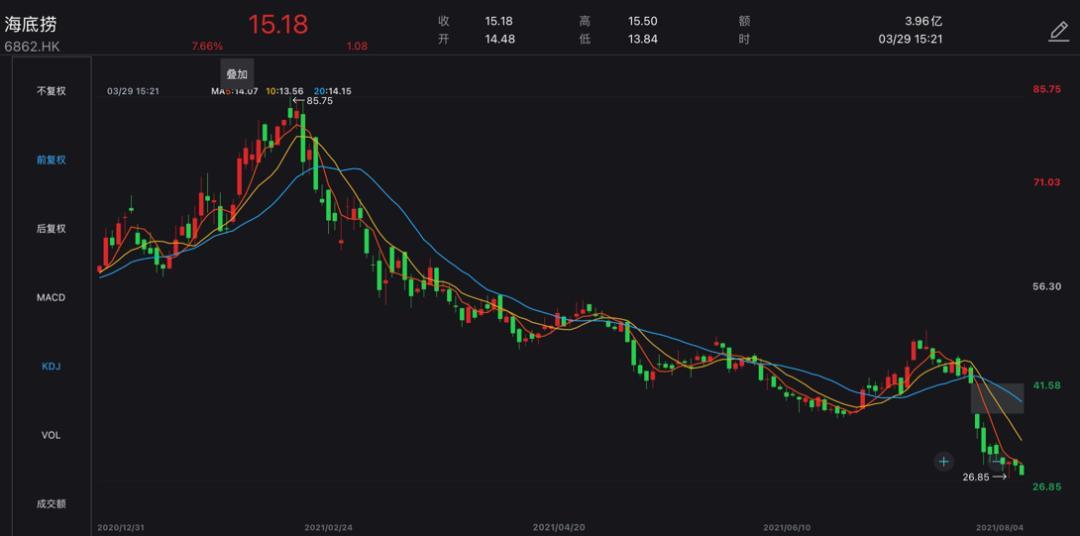Select 后复权 adjustment mode

pyautogui.click(x=51, y=229)
